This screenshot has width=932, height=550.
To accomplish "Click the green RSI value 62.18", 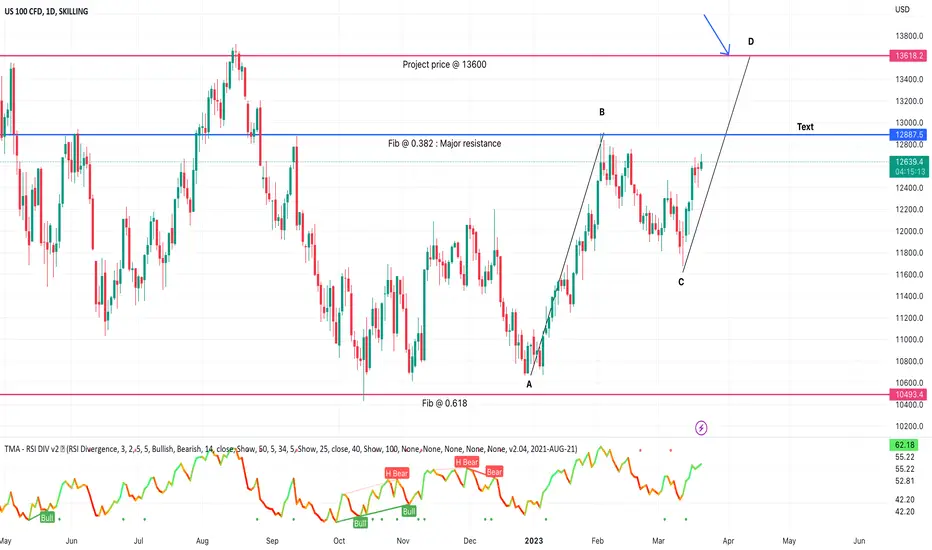I will point(904,445).
